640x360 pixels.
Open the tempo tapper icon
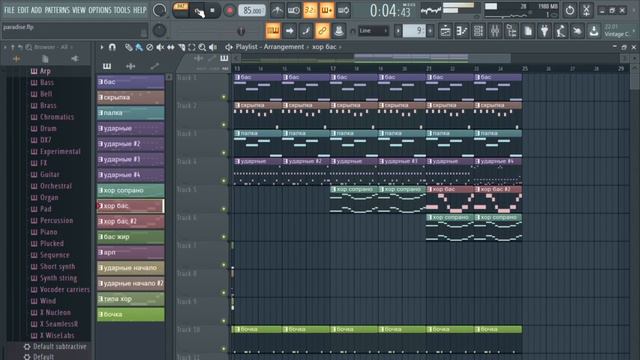(x=561, y=31)
